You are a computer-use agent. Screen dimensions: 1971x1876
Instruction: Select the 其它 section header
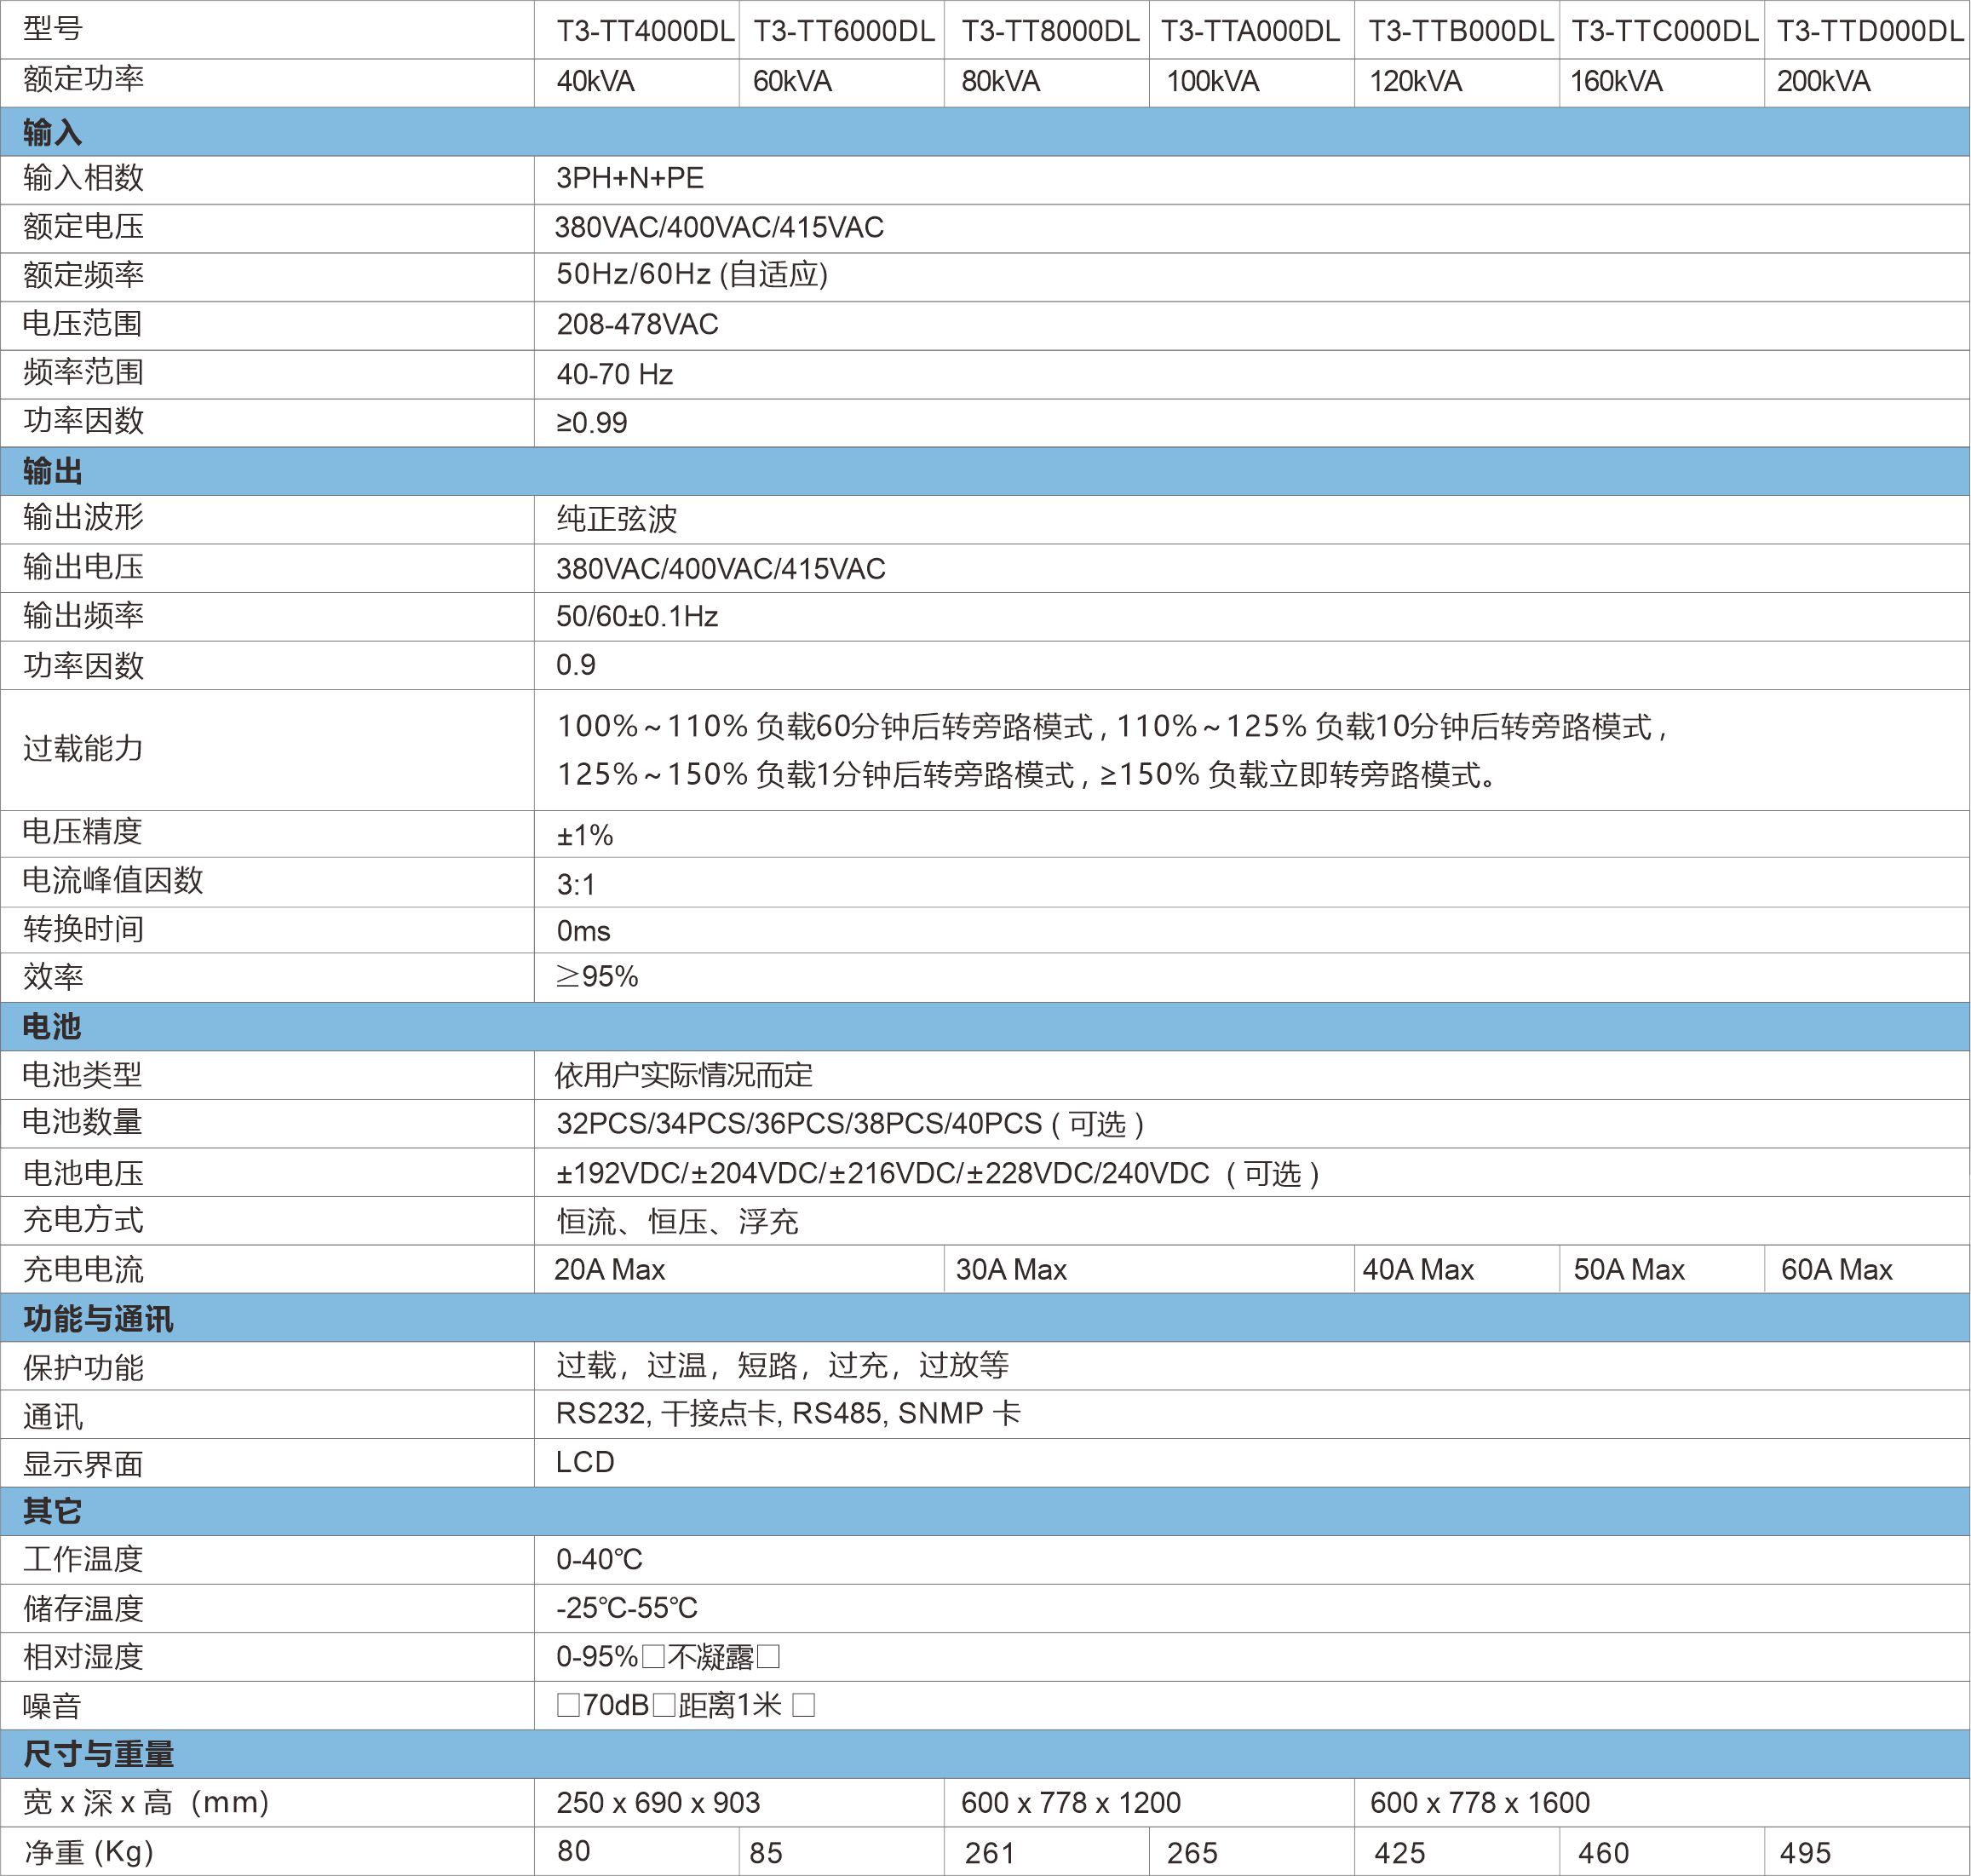pyautogui.click(x=52, y=1511)
